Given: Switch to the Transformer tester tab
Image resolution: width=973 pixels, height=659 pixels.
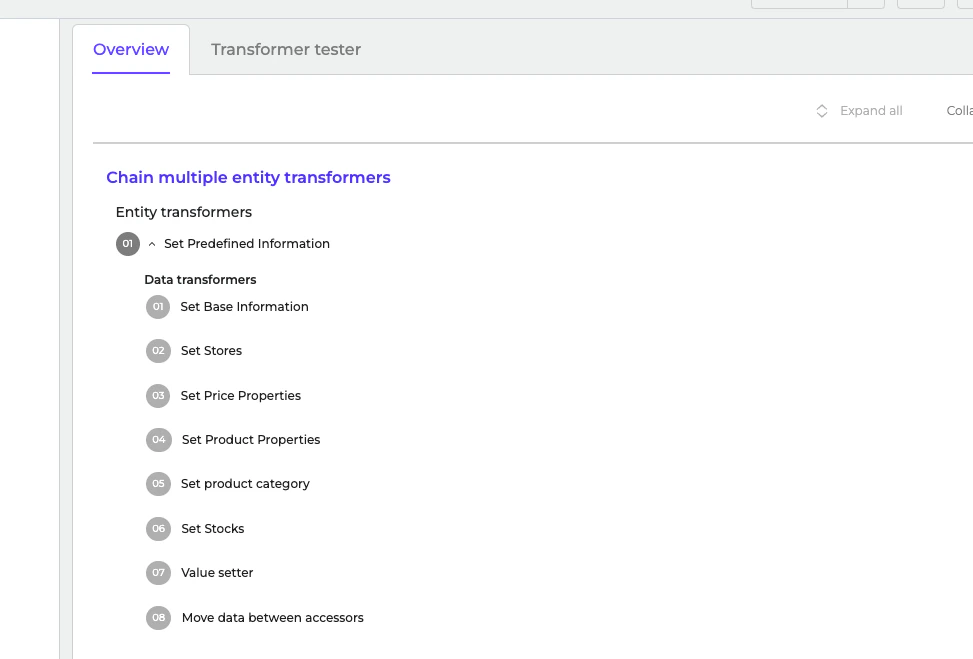Looking at the screenshot, I should click(286, 49).
